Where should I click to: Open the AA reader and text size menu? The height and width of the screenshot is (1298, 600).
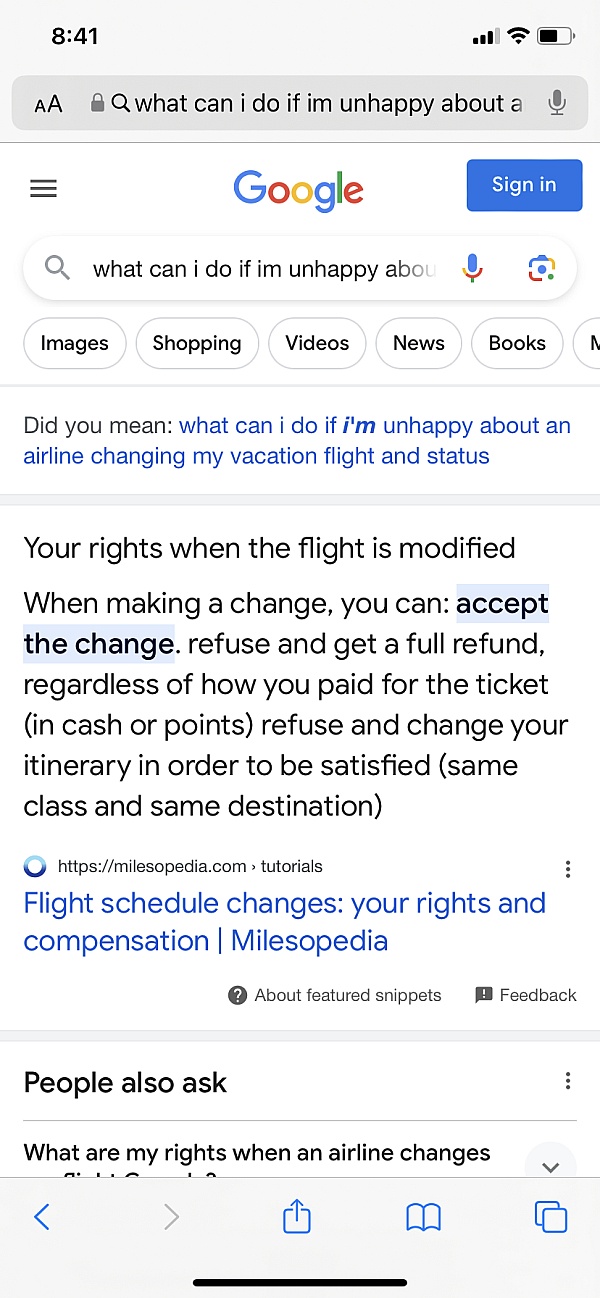48,104
